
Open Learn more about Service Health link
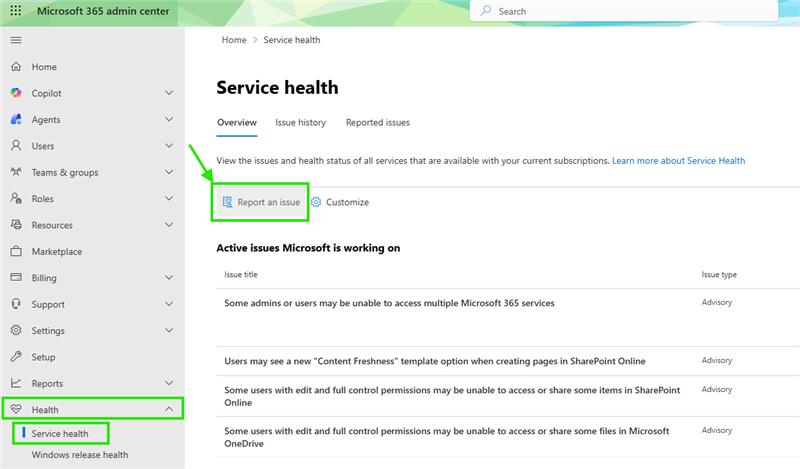click(679, 161)
